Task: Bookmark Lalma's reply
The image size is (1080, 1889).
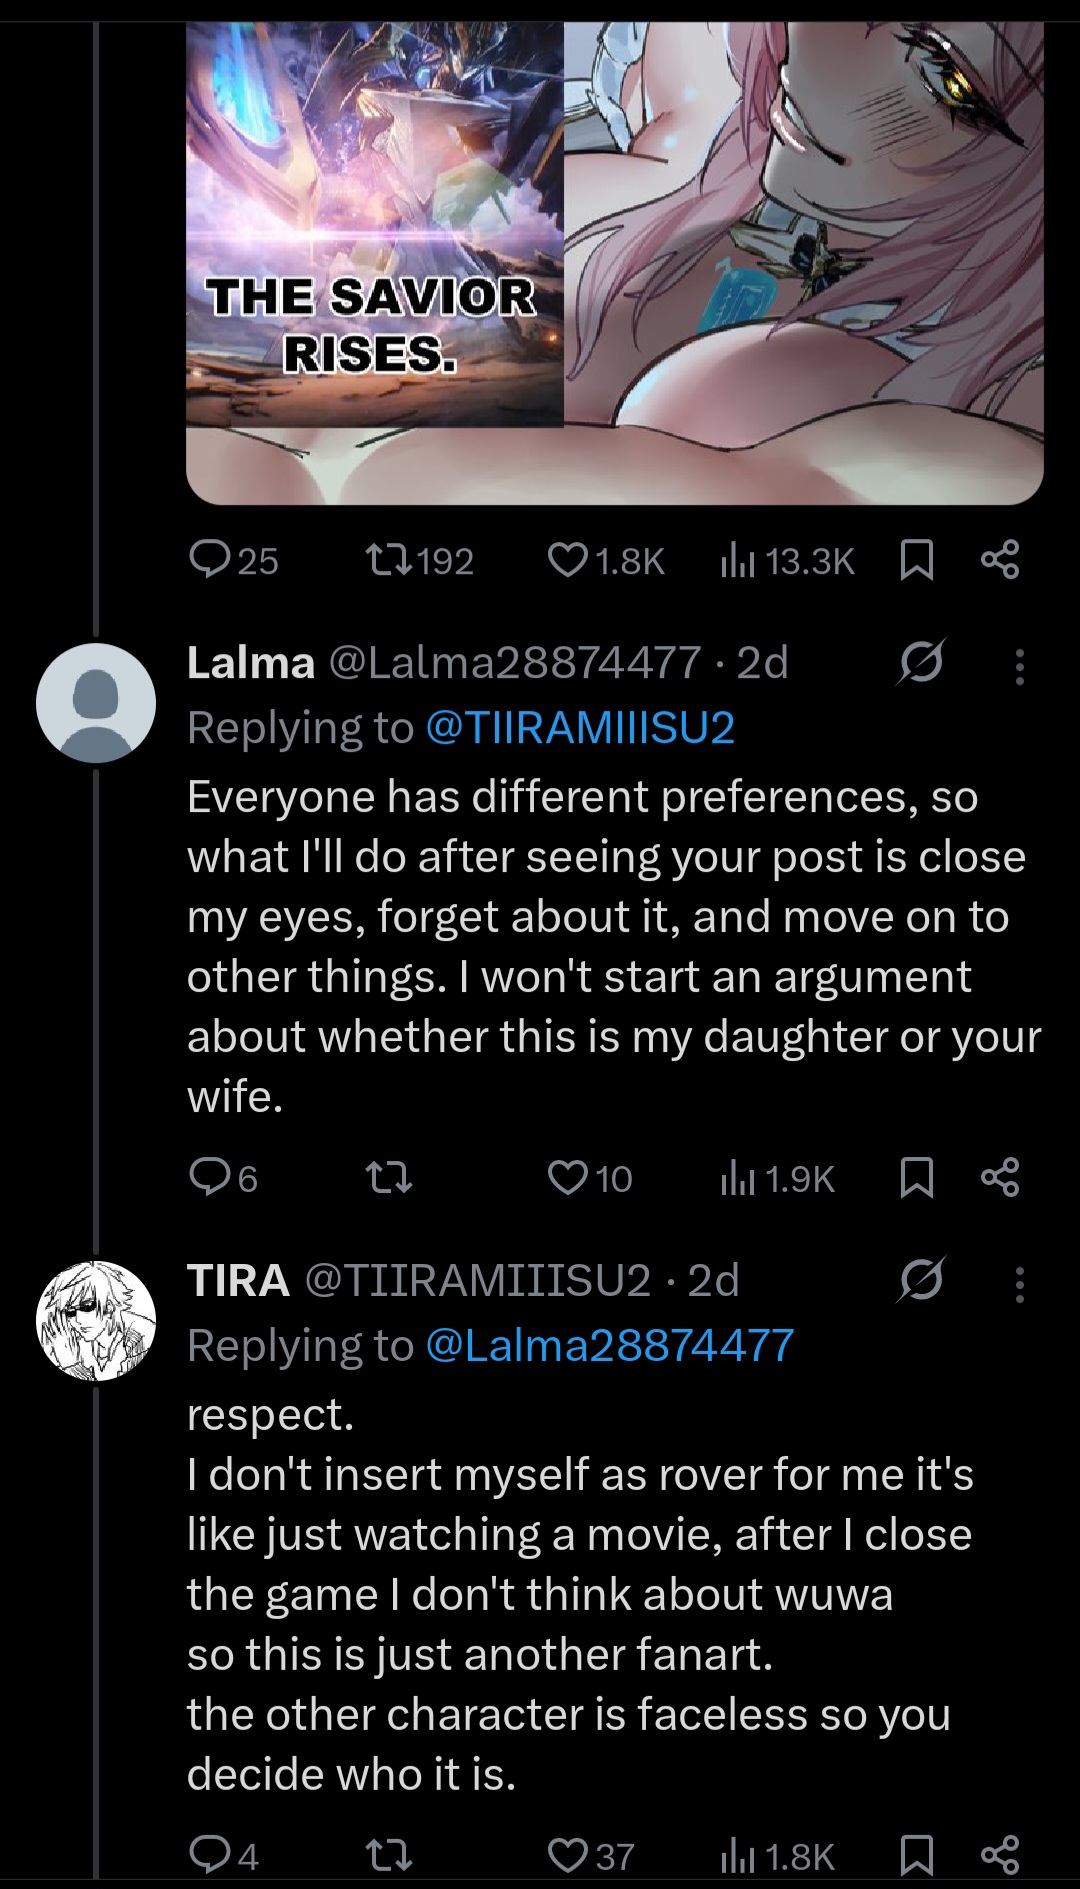Action: pyautogui.click(x=917, y=1178)
